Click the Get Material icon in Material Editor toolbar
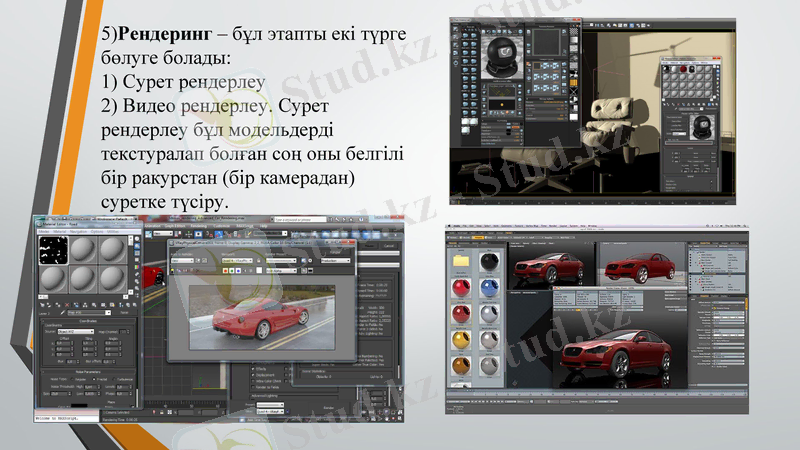The image size is (800, 450). click(x=42, y=305)
